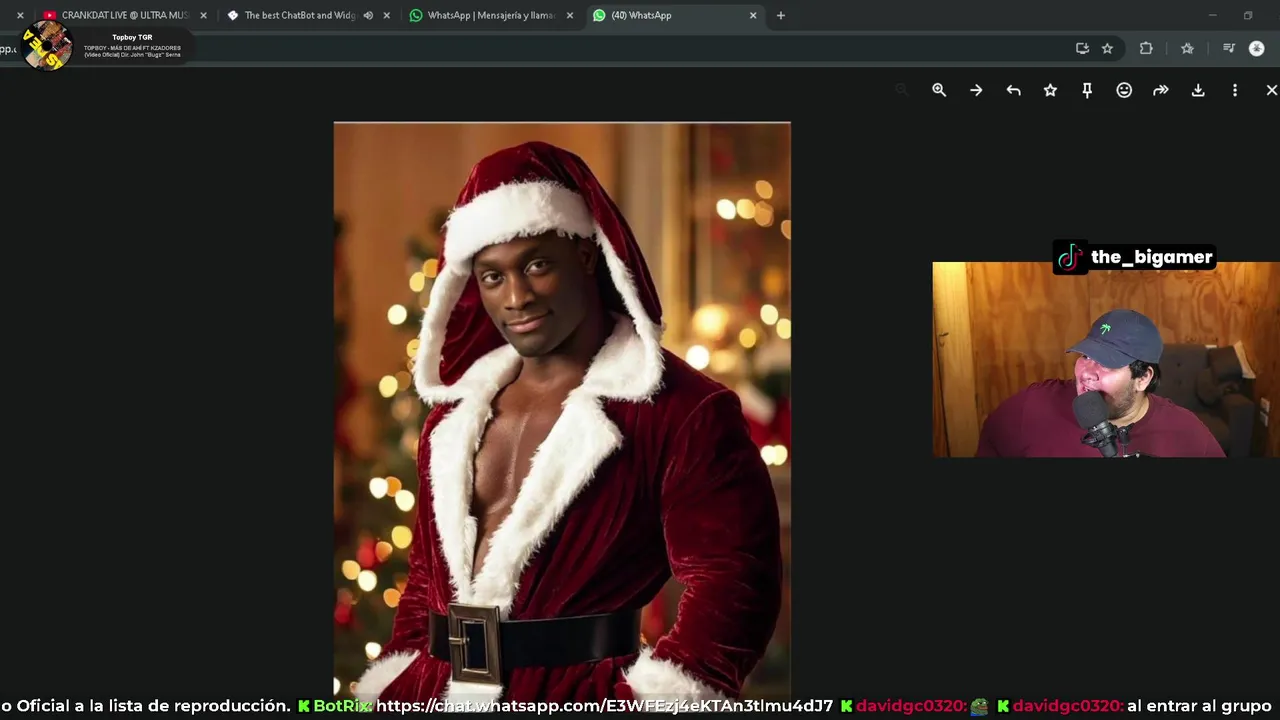Click the Topboy TGR song title

(x=132, y=37)
